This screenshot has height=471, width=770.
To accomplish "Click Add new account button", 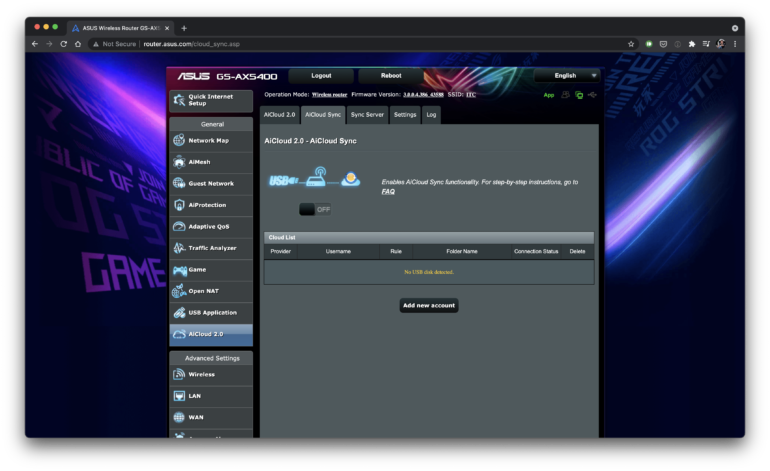I will (x=429, y=305).
